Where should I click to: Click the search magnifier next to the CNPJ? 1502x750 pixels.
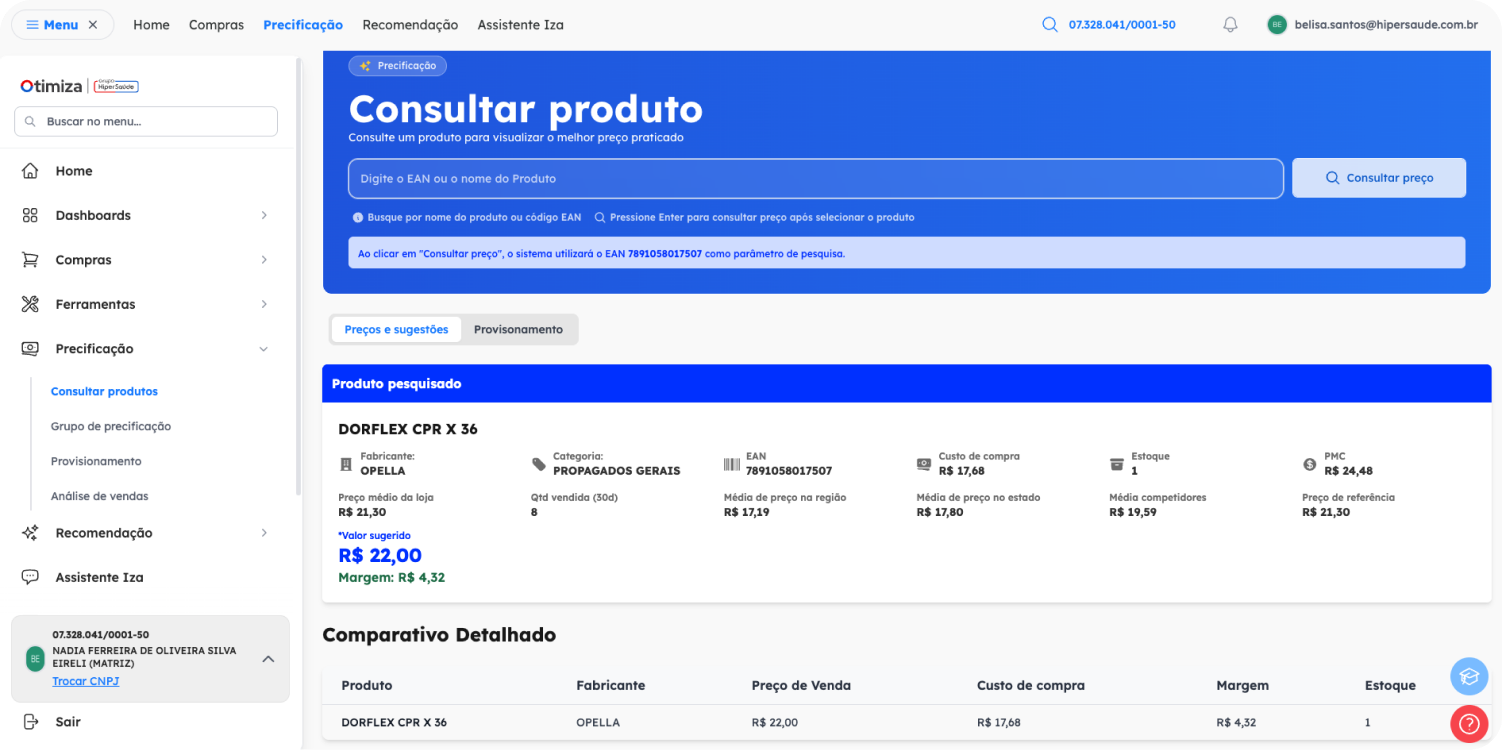point(1048,23)
